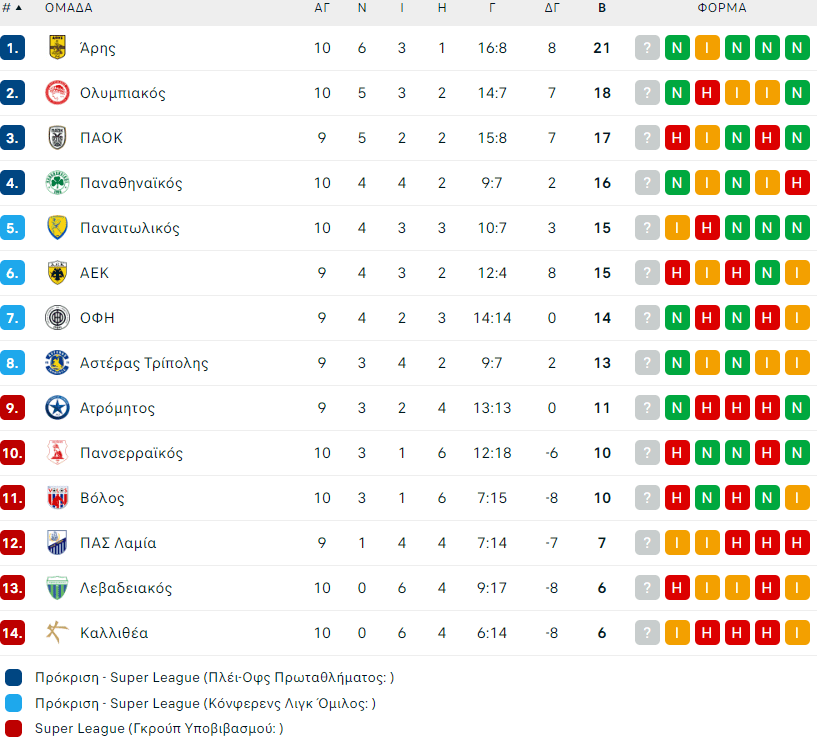This screenshot has width=817, height=740.
Task: Click Παναθηναϊκός red Η last-match badge
Action: [797, 183]
